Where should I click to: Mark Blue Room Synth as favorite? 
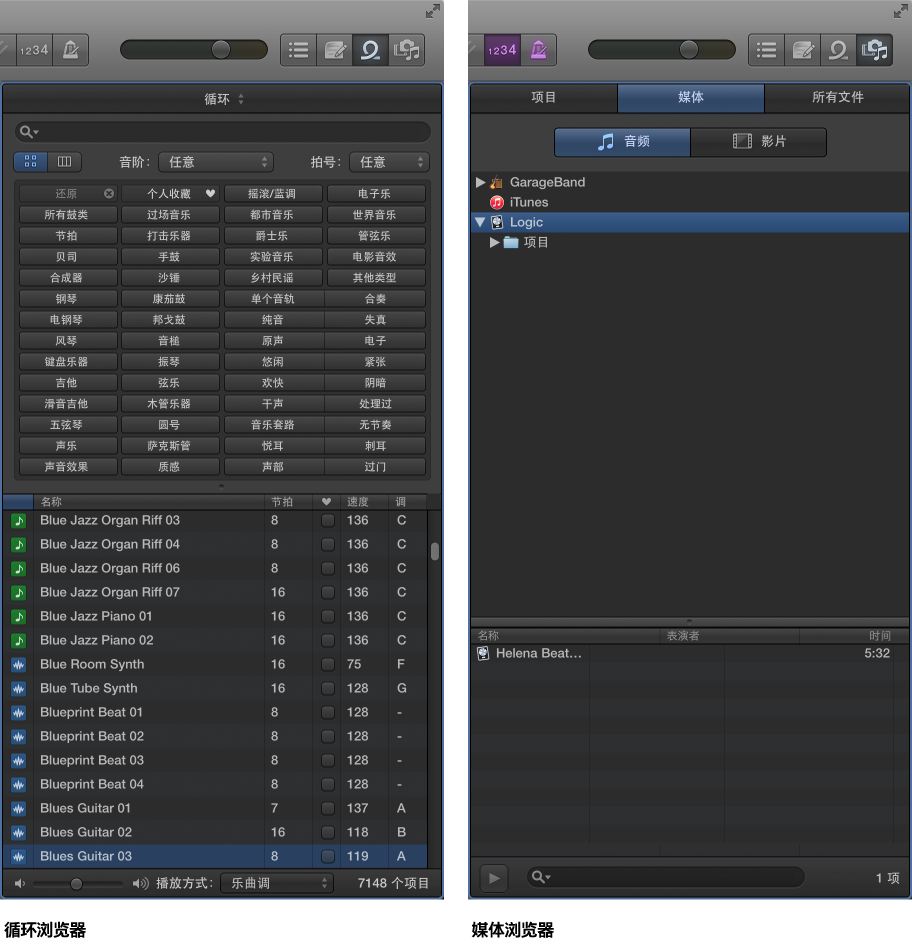tap(327, 664)
